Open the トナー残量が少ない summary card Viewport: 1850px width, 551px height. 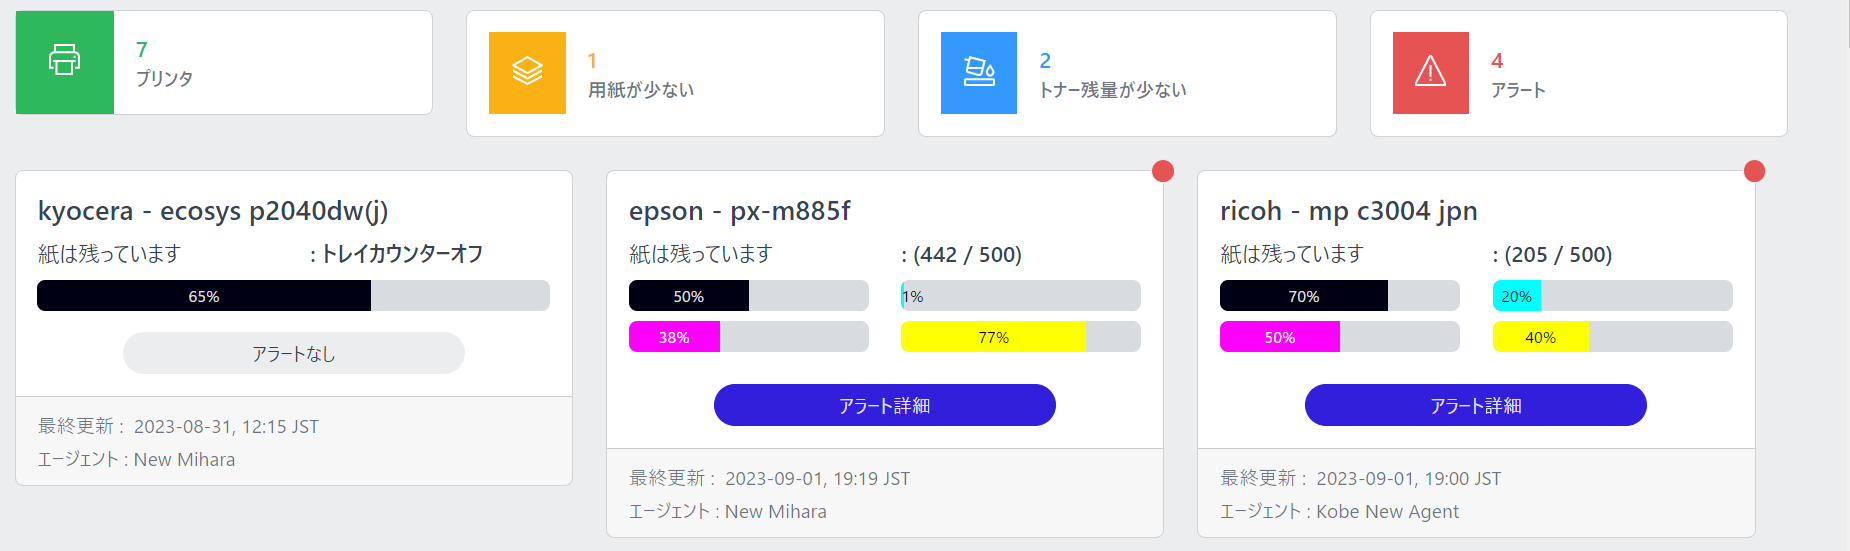1127,74
